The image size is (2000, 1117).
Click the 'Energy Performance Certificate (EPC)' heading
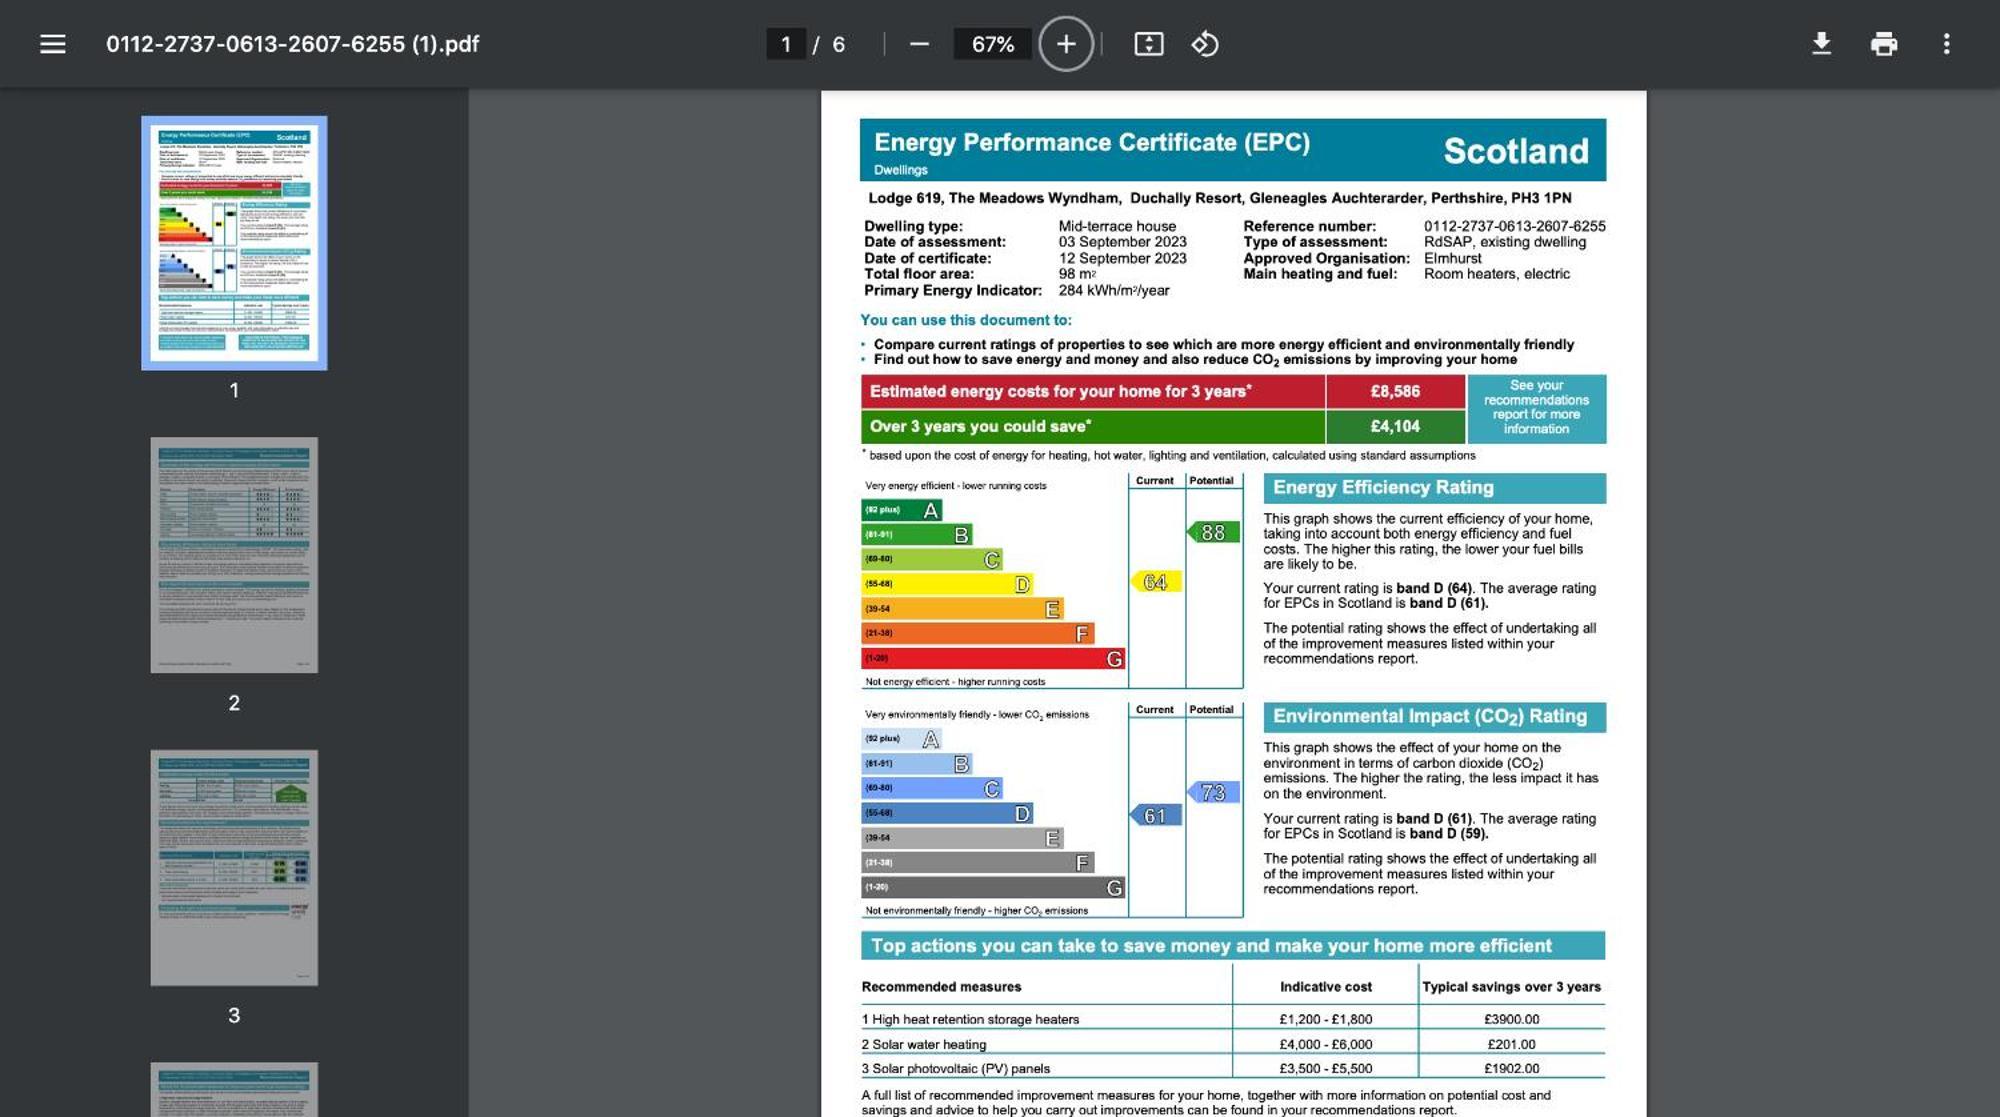coord(1092,142)
